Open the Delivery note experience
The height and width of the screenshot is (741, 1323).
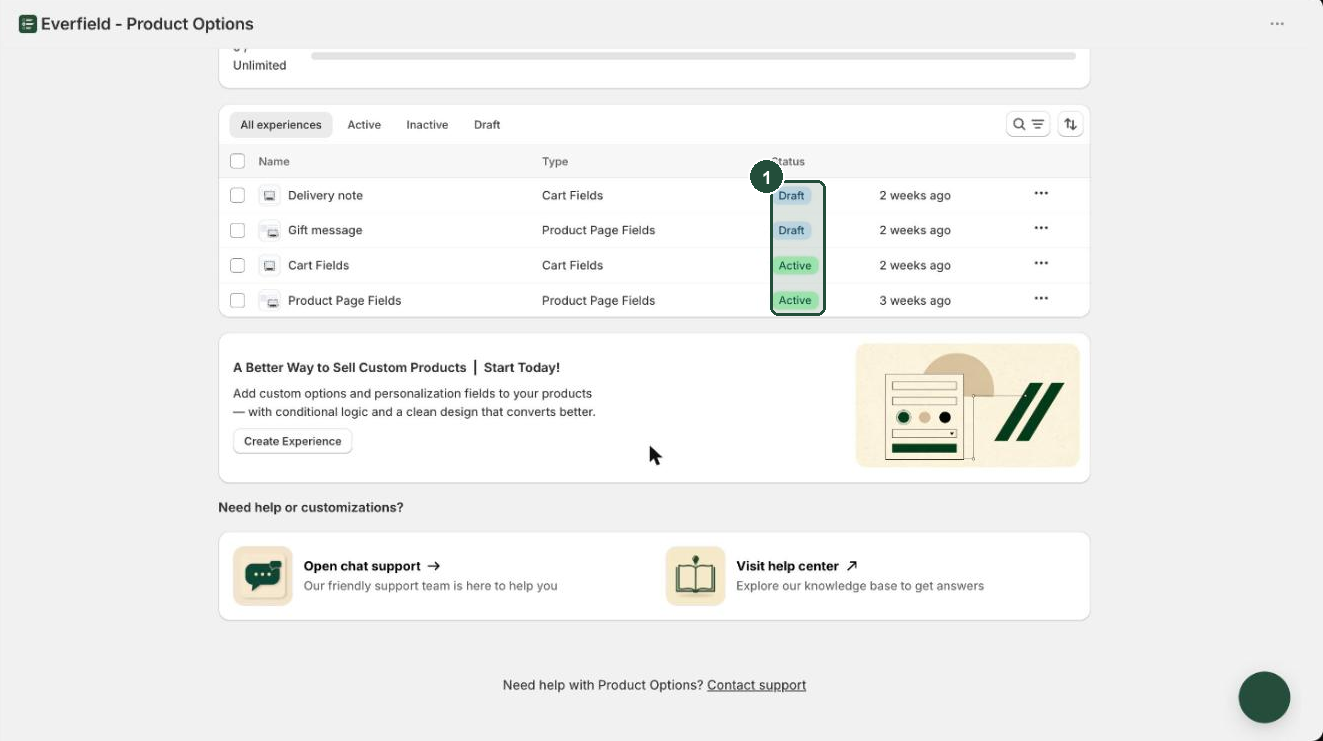(325, 196)
